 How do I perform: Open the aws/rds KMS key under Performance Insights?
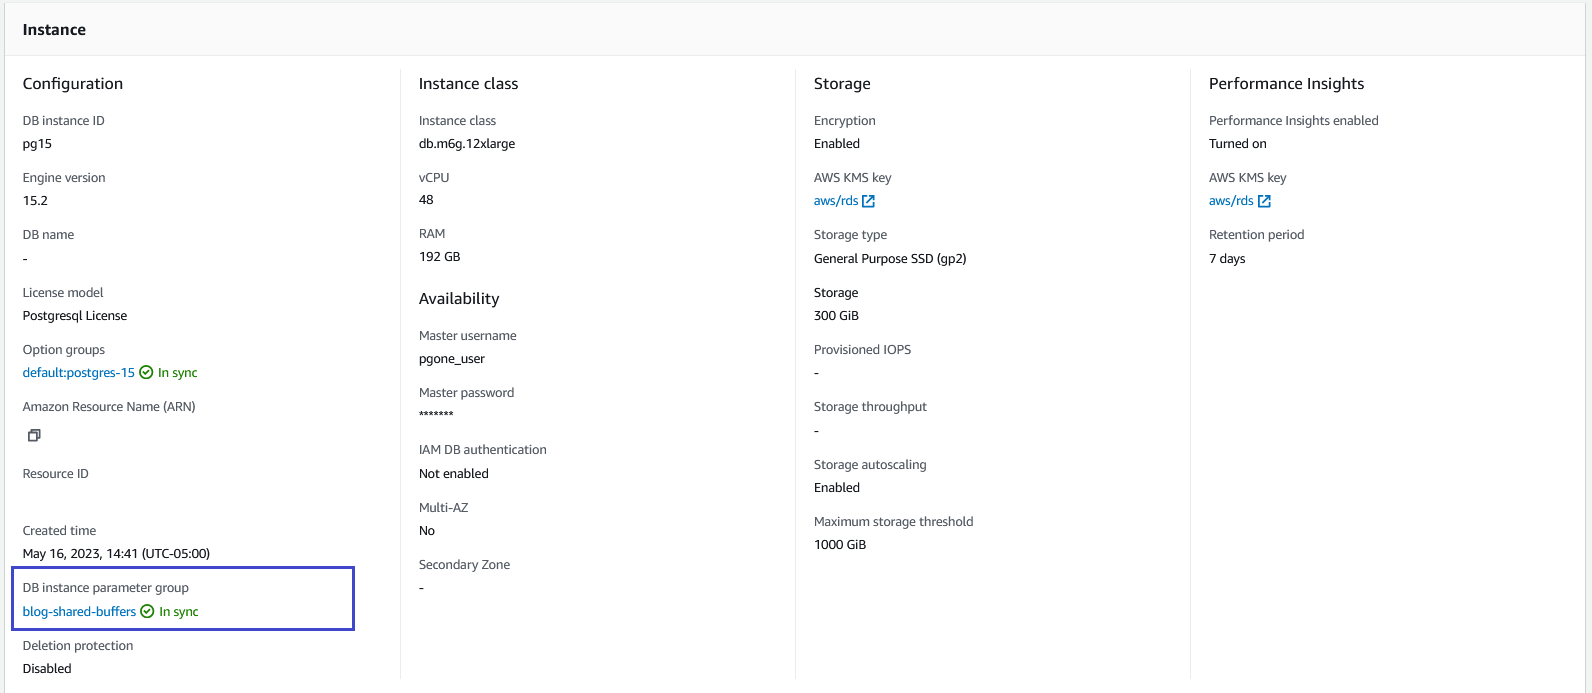(1231, 201)
